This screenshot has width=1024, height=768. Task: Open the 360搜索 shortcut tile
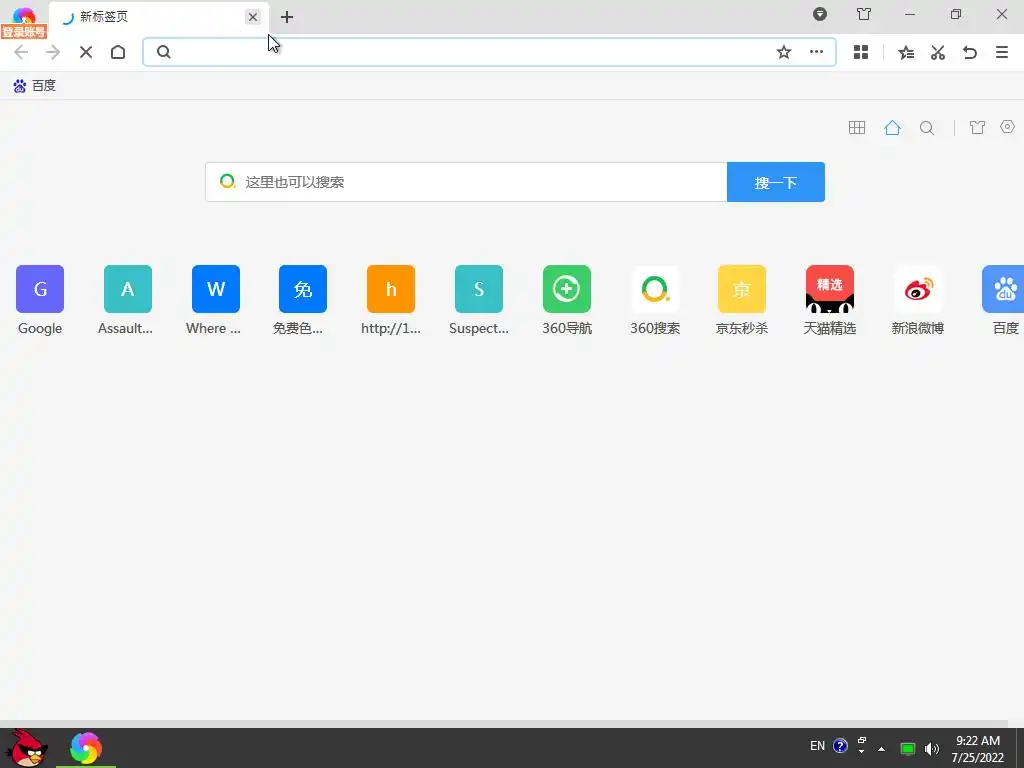[x=655, y=300]
